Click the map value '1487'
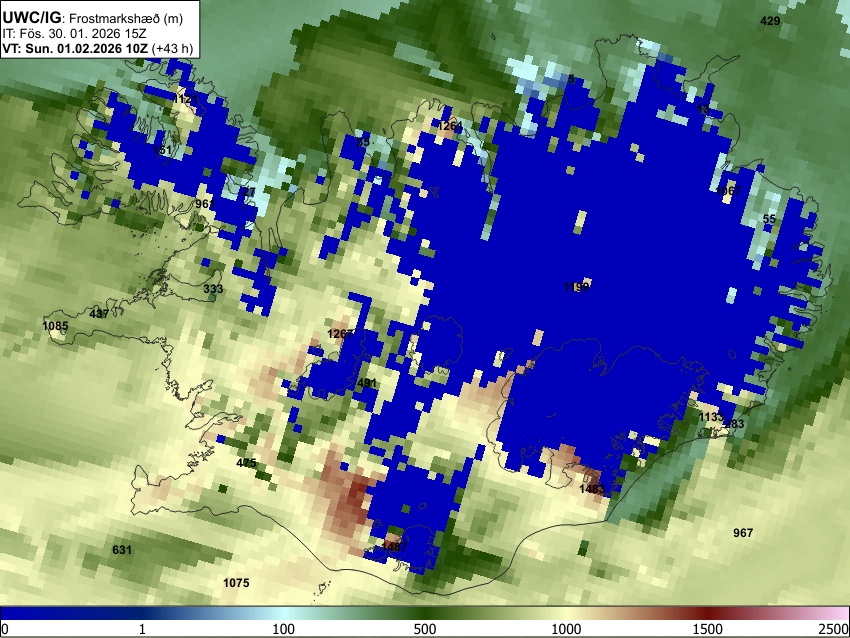The width and height of the screenshot is (850, 638). tap(394, 547)
